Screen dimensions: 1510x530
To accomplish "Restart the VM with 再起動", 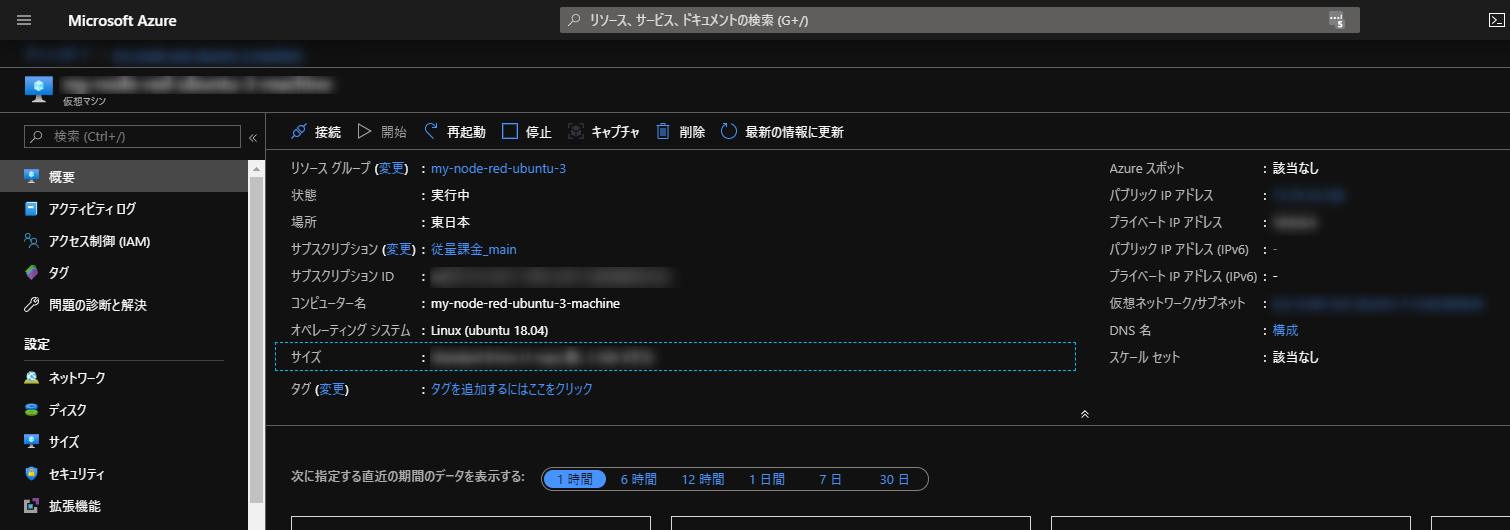I will click(x=455, y=132).
